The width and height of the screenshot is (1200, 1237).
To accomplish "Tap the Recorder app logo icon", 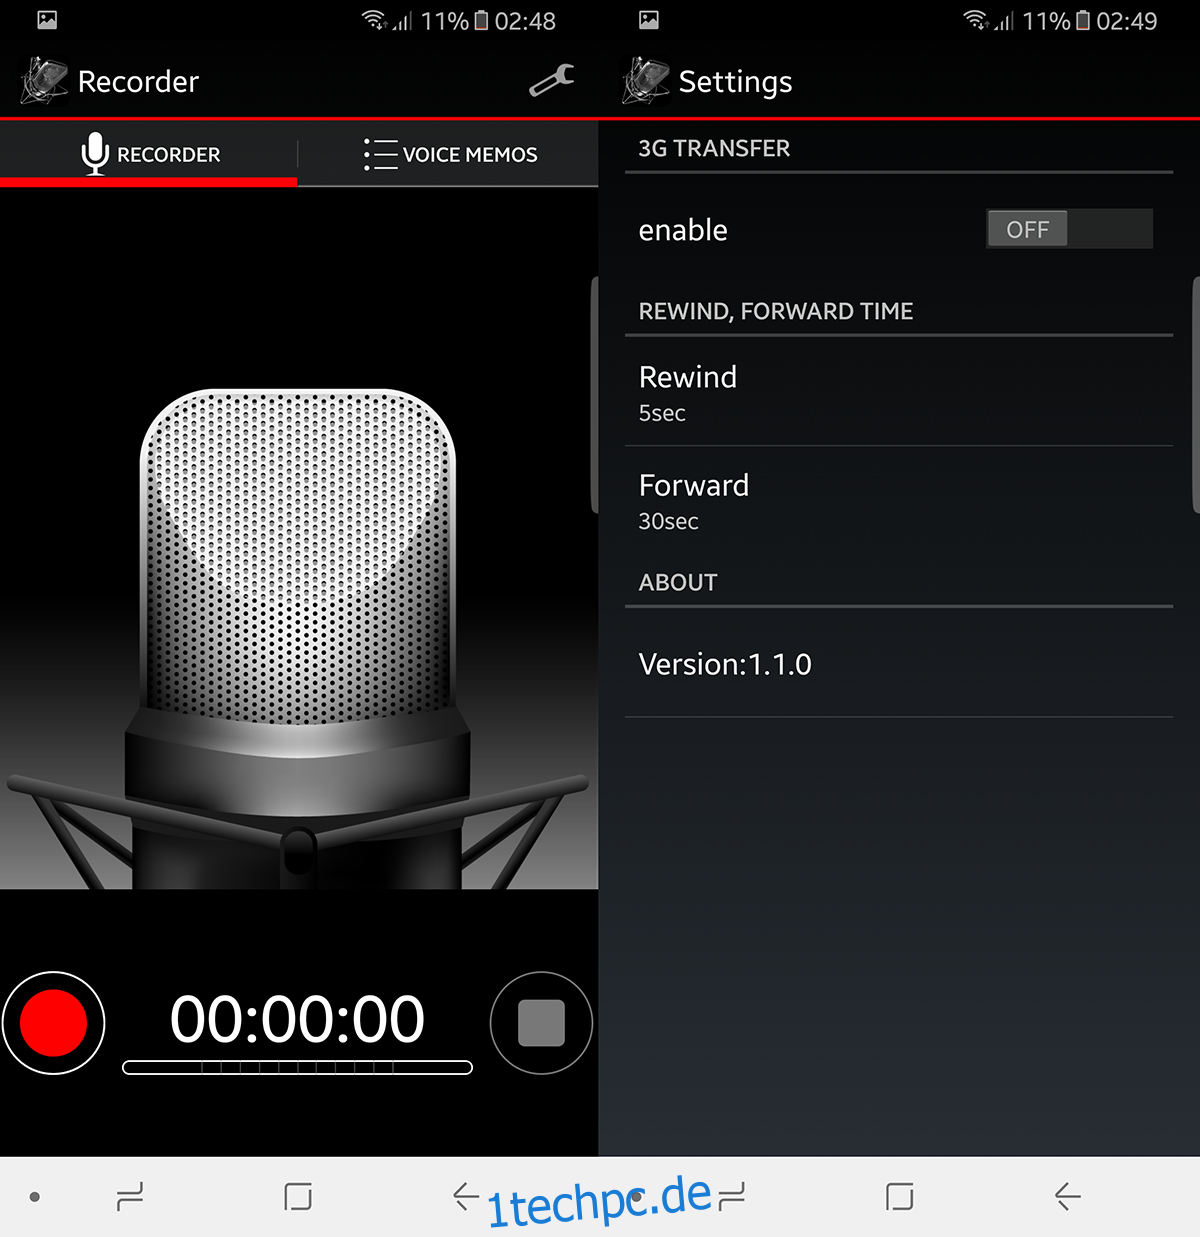I will 44,81.
